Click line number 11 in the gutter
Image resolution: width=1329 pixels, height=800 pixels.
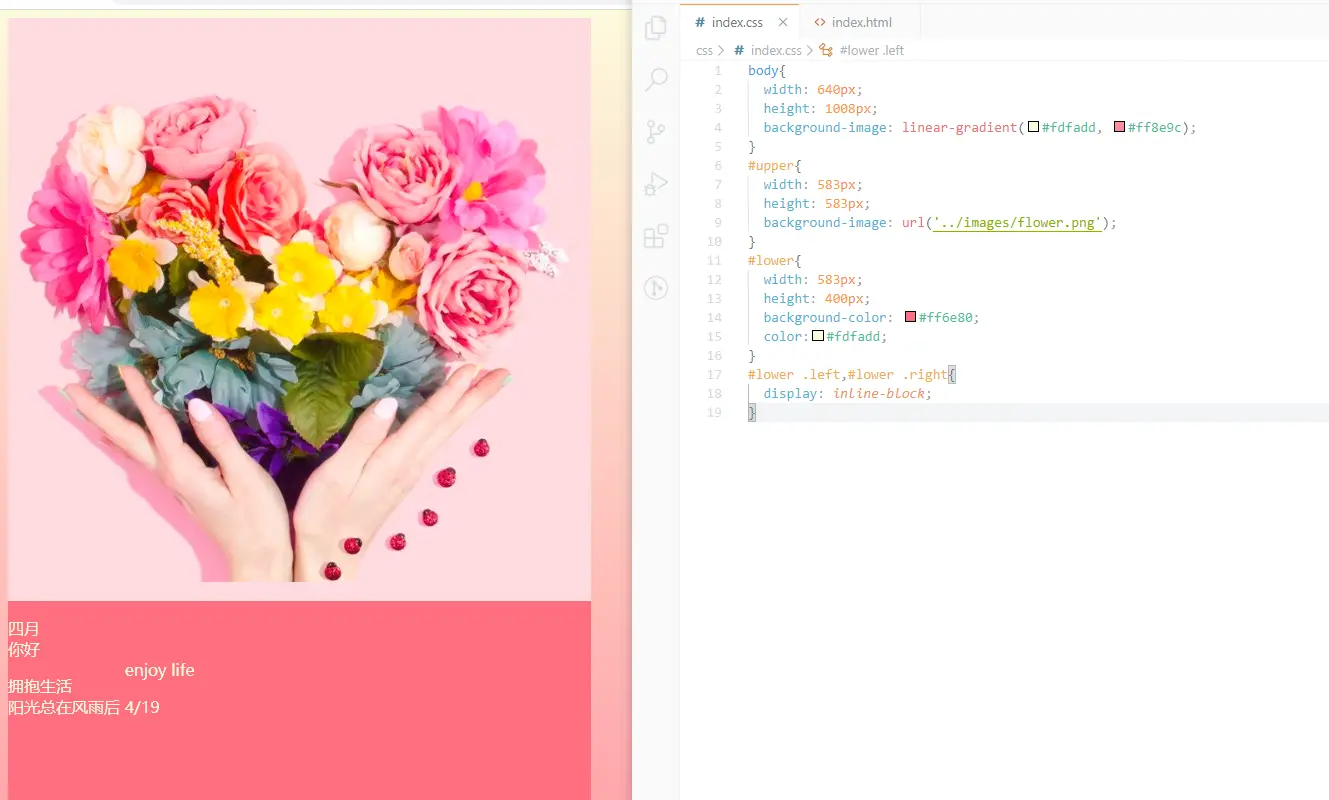click(714, 261)
